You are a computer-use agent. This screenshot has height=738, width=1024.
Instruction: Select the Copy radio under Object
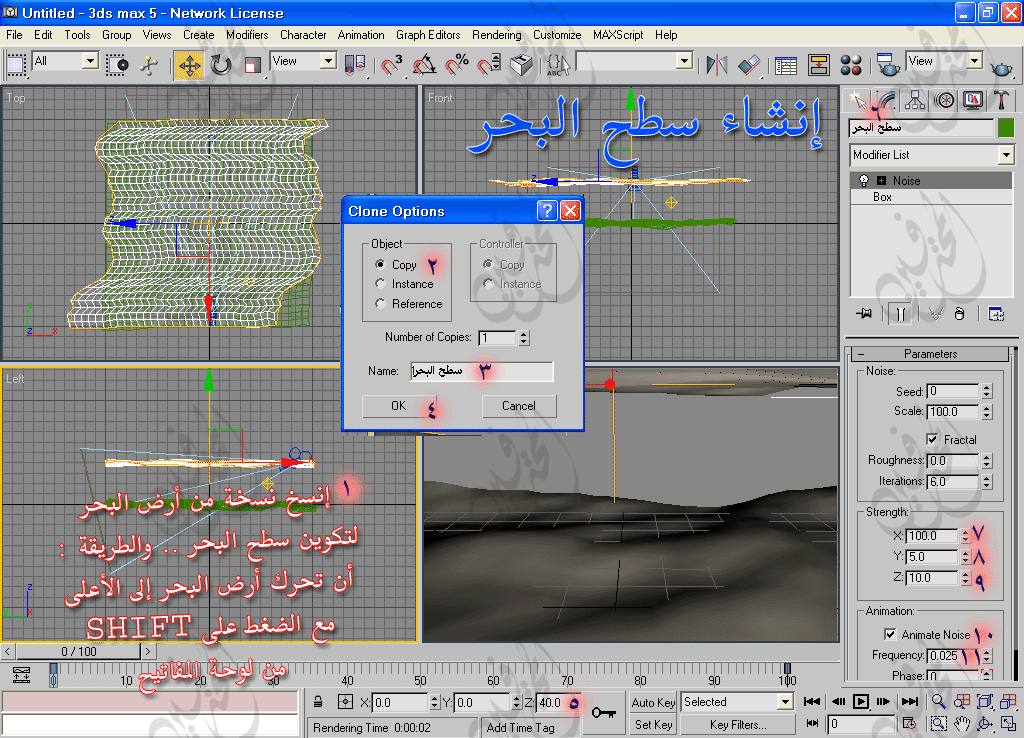coord(380,265)
